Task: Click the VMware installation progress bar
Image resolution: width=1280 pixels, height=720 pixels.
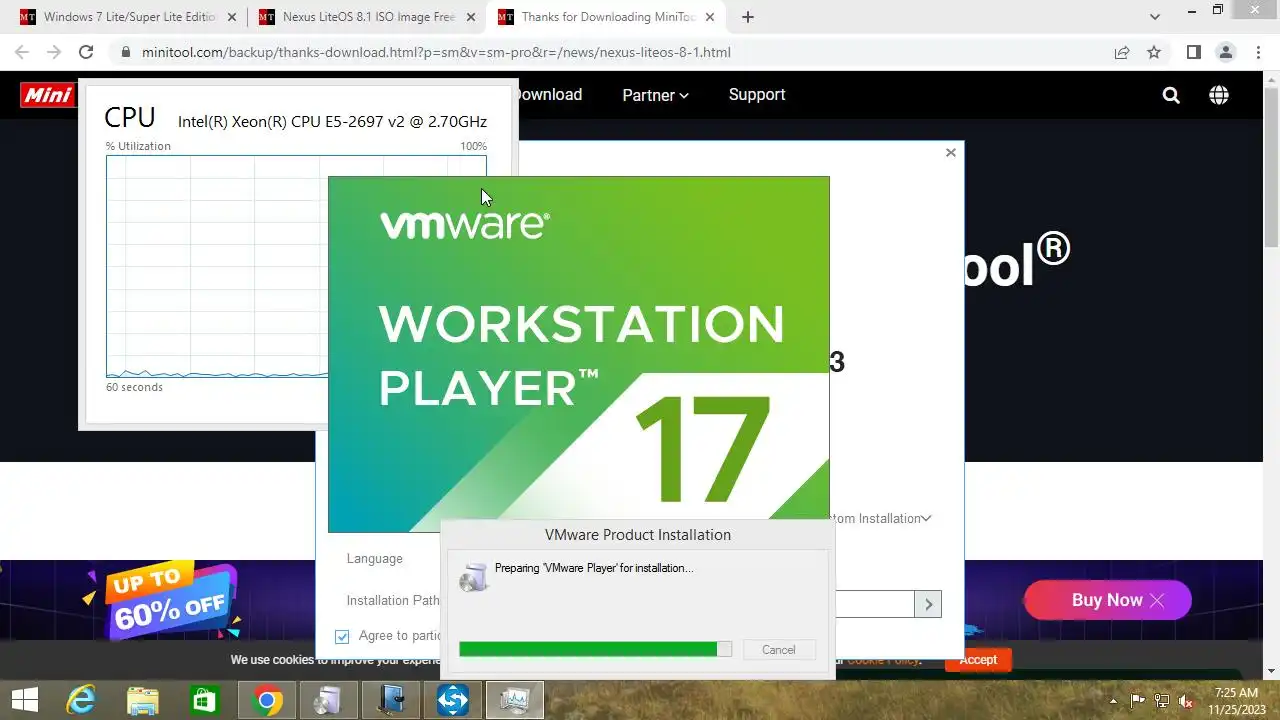Action: click(595, 649)
